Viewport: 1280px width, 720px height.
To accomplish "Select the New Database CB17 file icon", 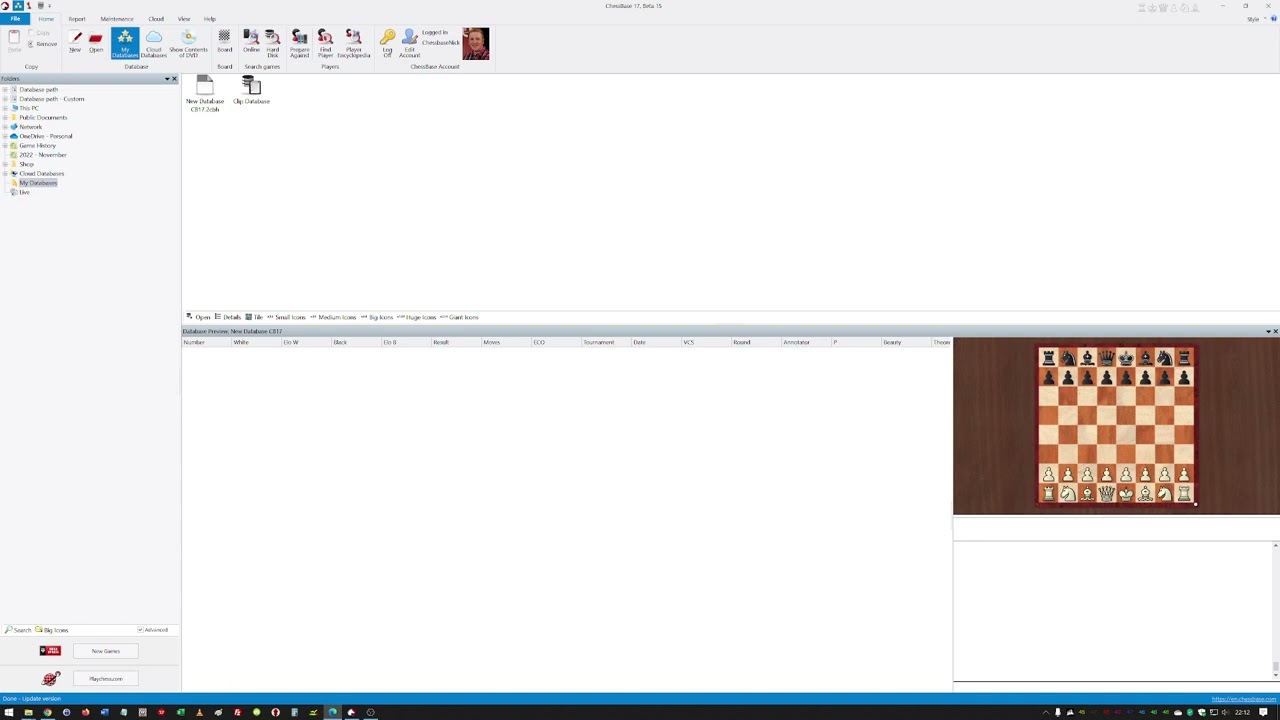I will click(205, 94).
